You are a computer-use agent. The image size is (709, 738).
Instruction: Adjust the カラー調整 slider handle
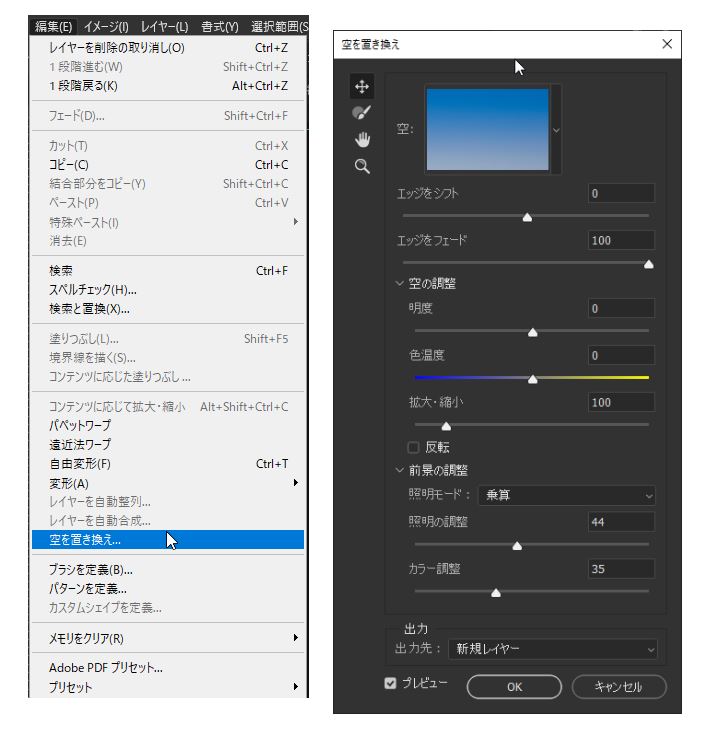coord(496,593)
